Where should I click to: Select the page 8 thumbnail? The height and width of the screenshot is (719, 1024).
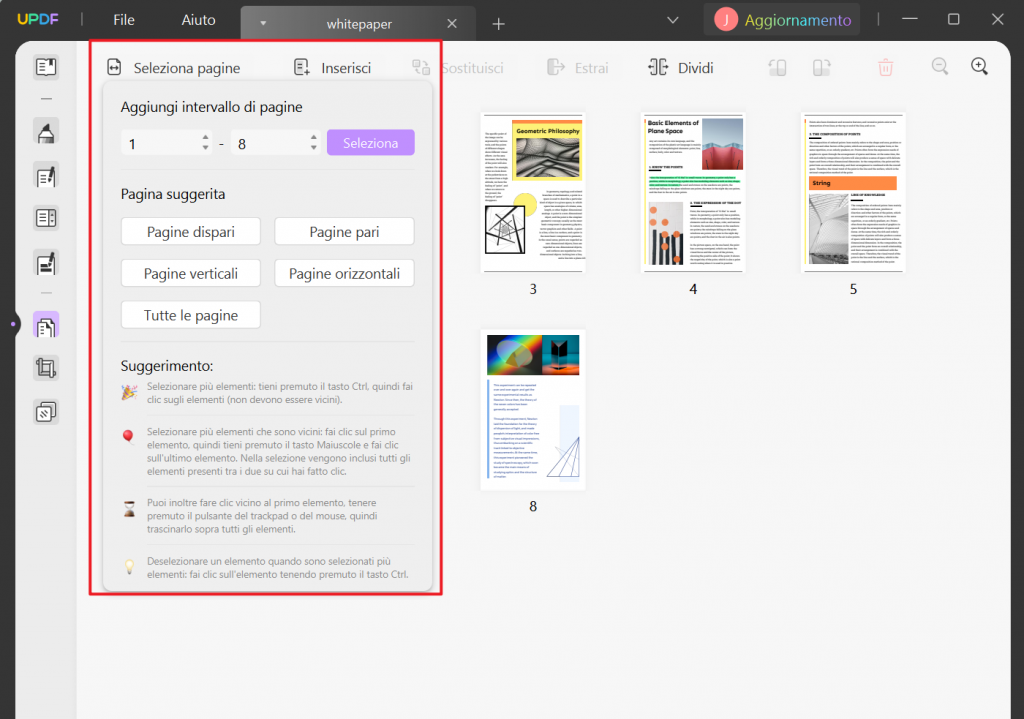[x=533, y=410]
